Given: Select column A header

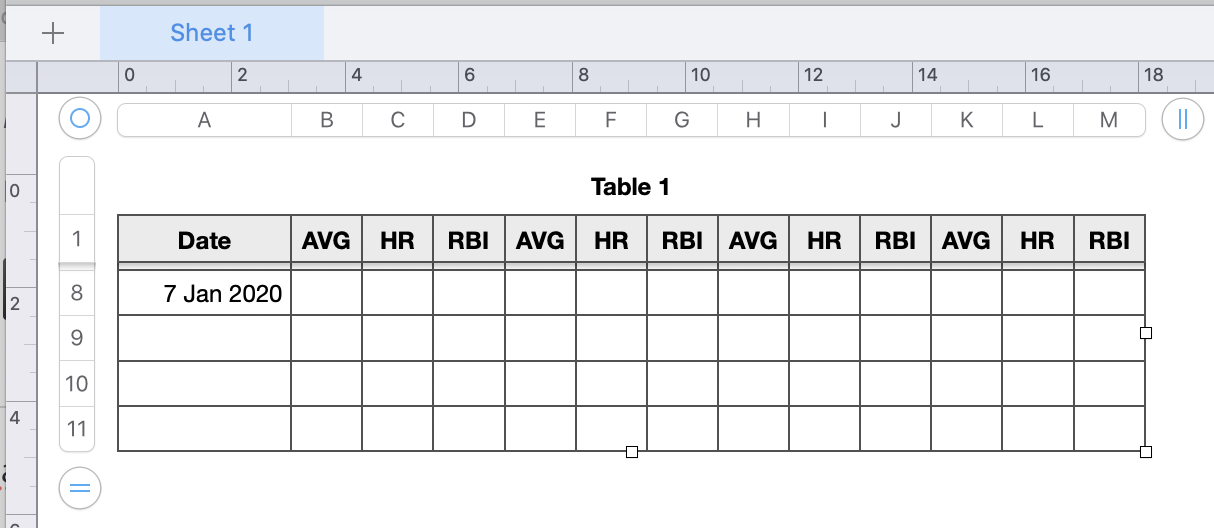Looking at the screenshot, I should [204, 120].
